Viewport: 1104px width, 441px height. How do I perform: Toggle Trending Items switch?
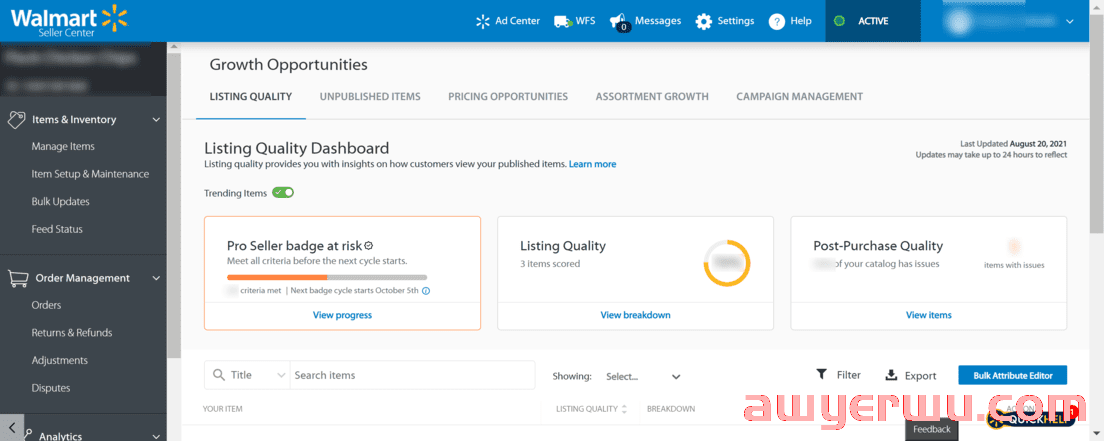coord(283,192)
